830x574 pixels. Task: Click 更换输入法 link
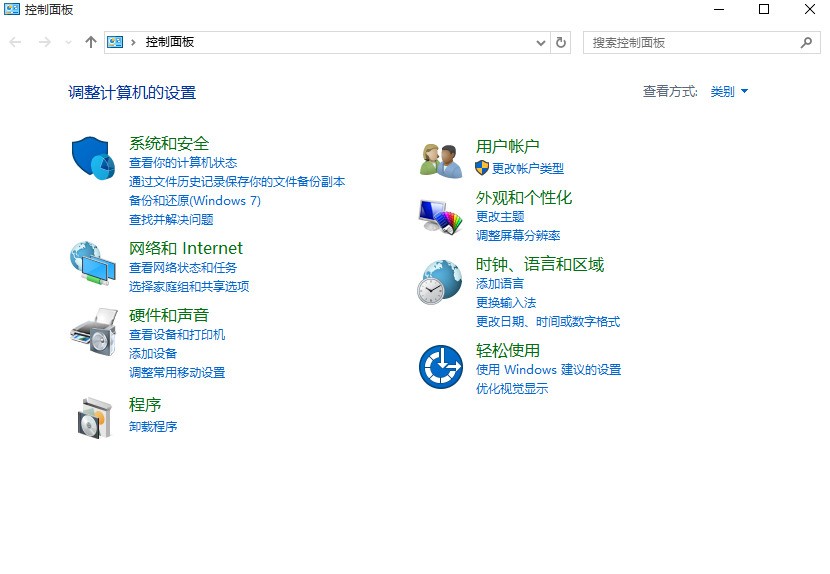point(506,303)
